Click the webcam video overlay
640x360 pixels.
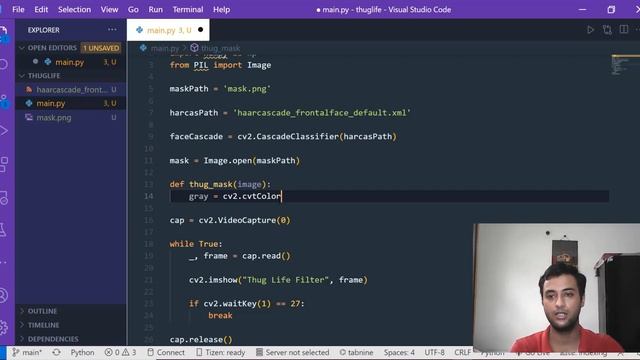(x=557, y=287)
